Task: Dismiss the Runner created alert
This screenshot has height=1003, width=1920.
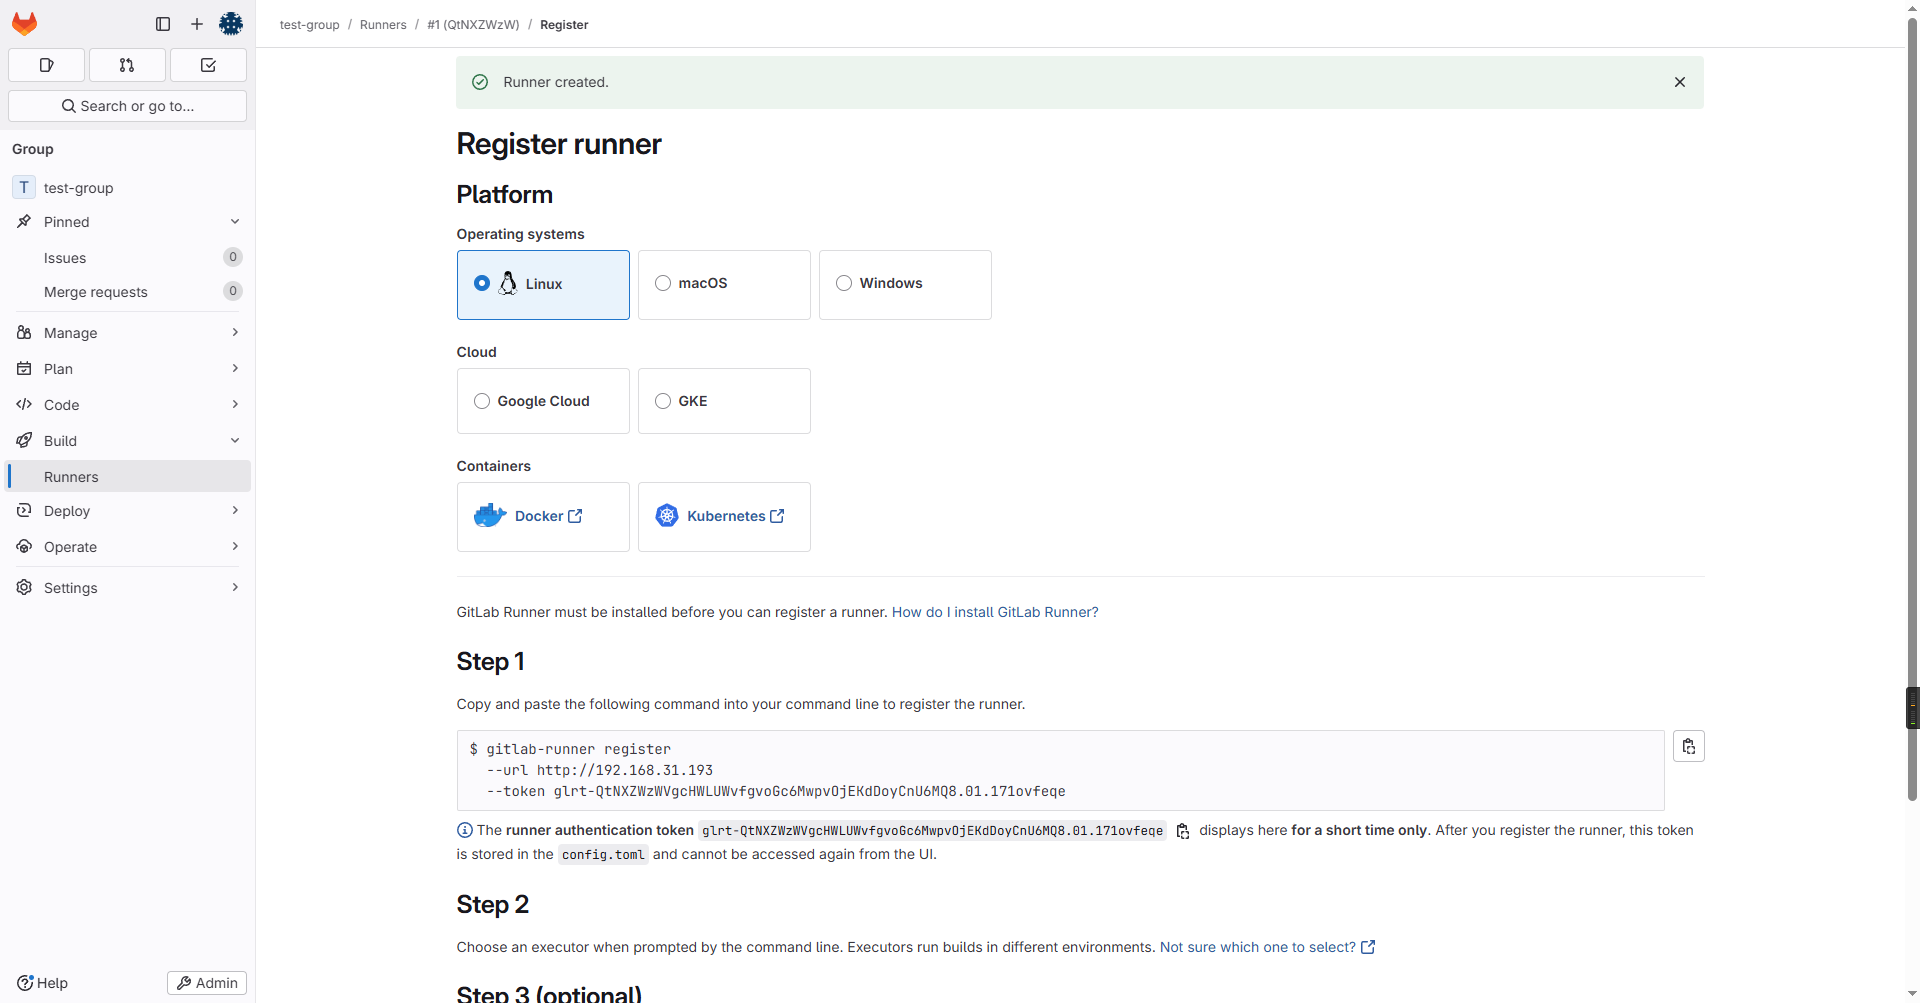Action: (x=1680, y=82)
